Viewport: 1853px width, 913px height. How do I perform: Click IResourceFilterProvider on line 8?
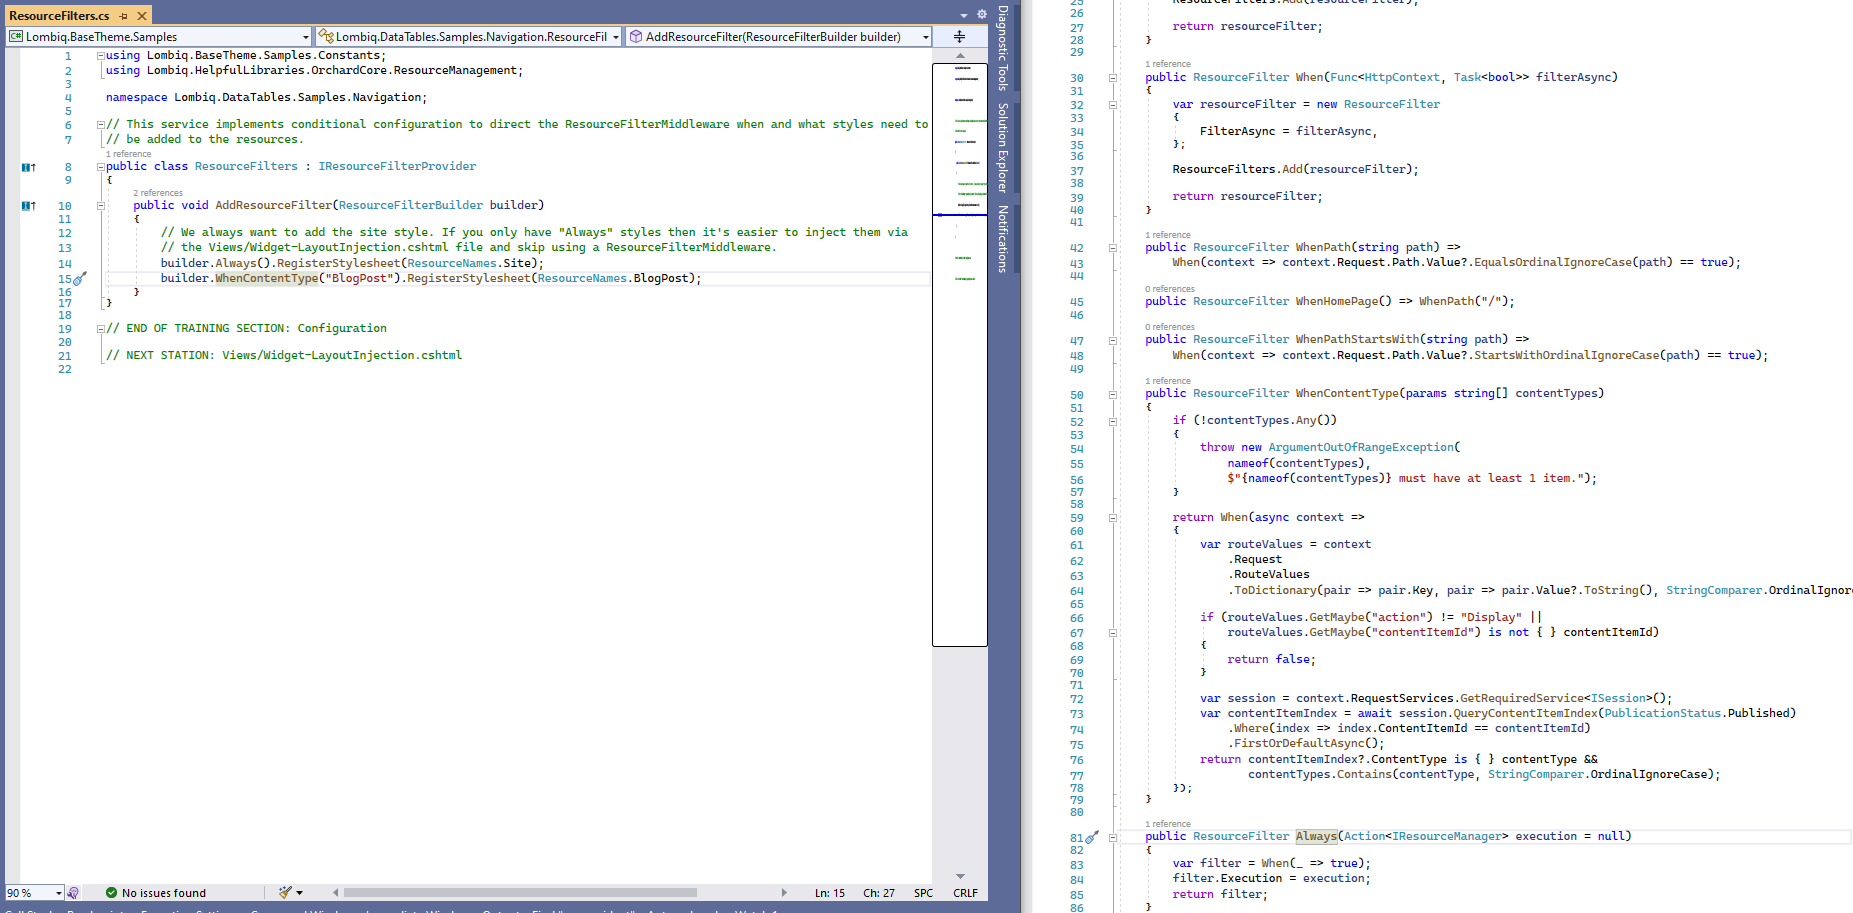(397, 167)
